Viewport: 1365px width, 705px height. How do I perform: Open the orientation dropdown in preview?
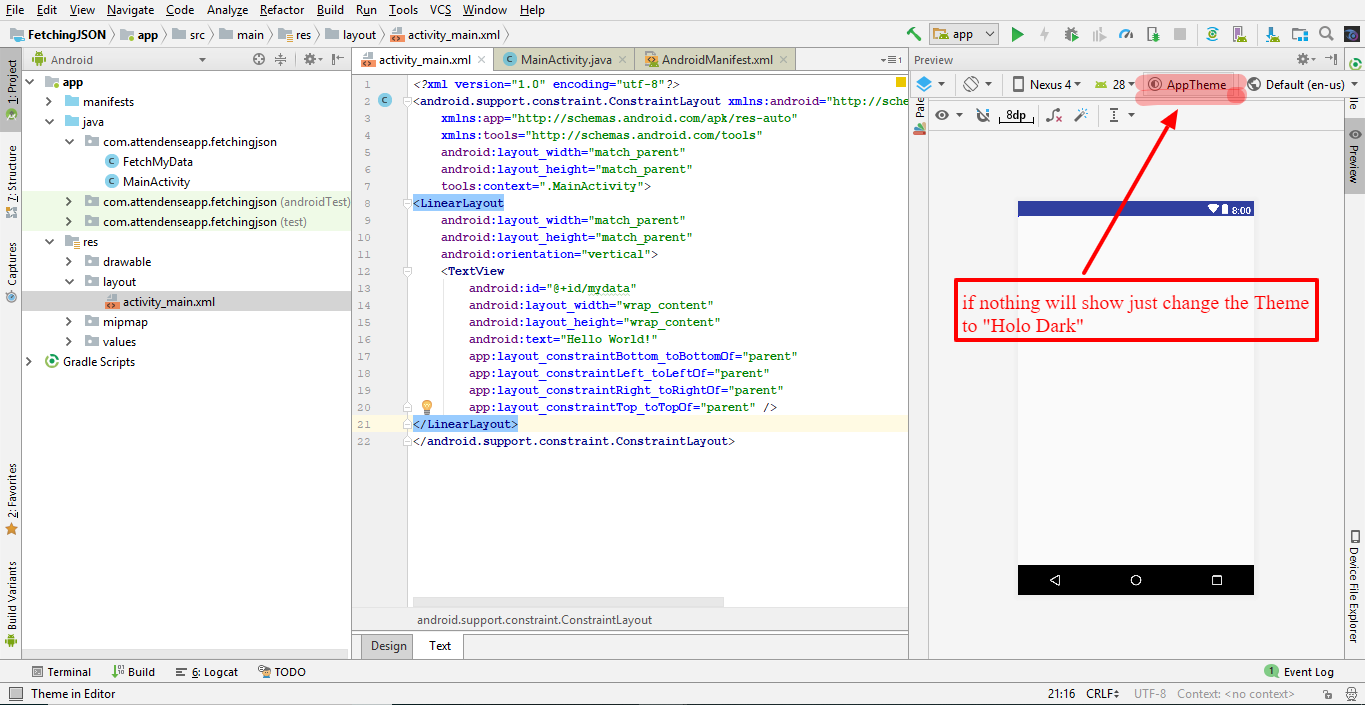click(x=978, y=85)
